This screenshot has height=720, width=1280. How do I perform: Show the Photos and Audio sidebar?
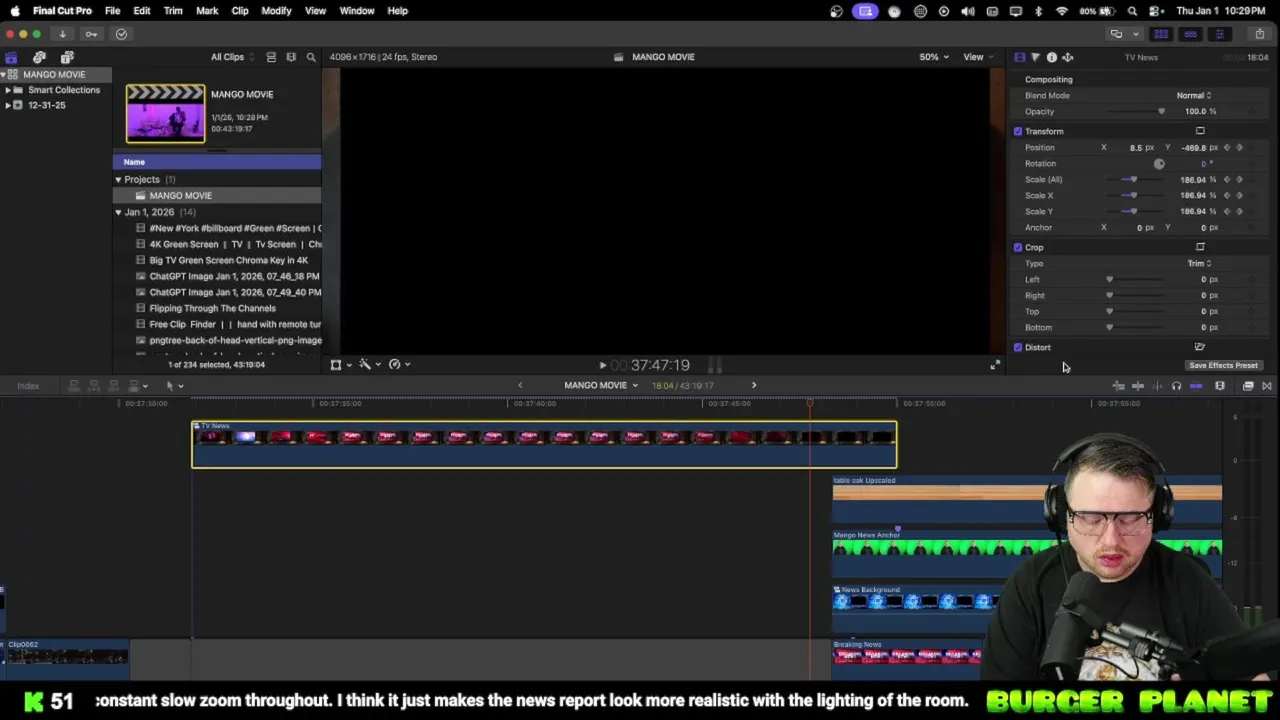point(39,57)
